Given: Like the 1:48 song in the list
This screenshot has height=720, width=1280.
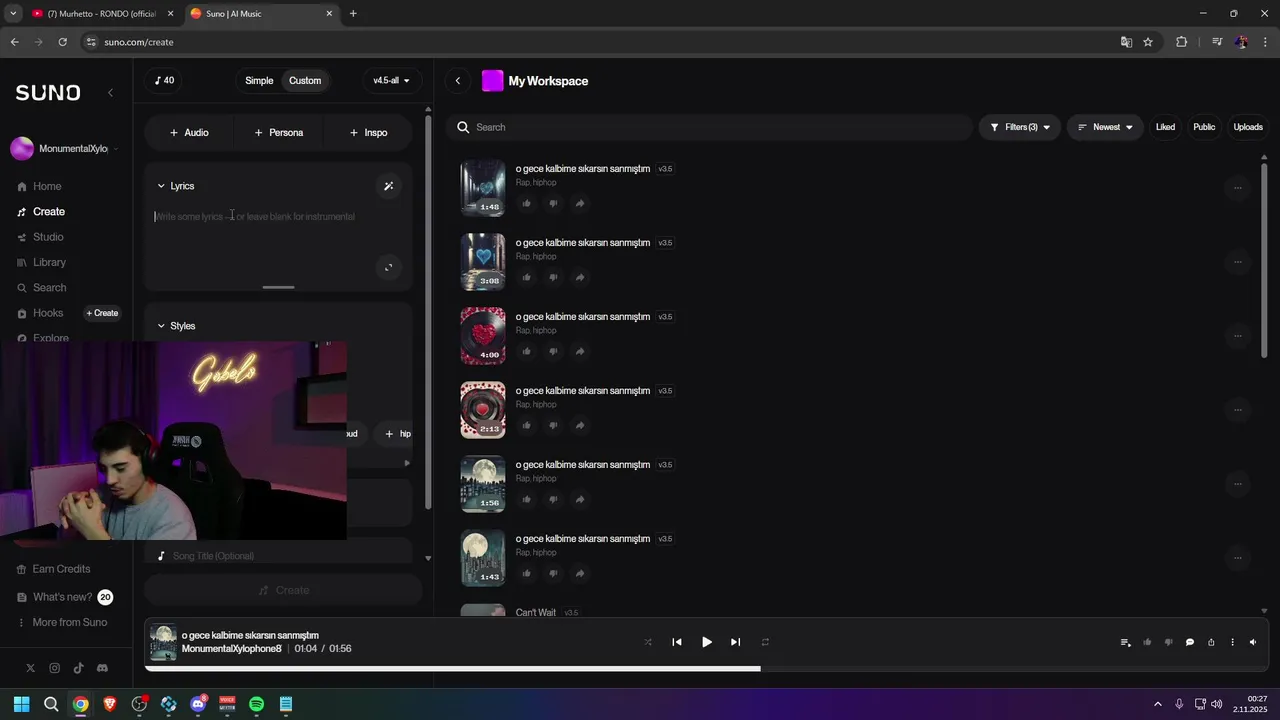Looking at the screenshot, I should (x=527, y=203).
